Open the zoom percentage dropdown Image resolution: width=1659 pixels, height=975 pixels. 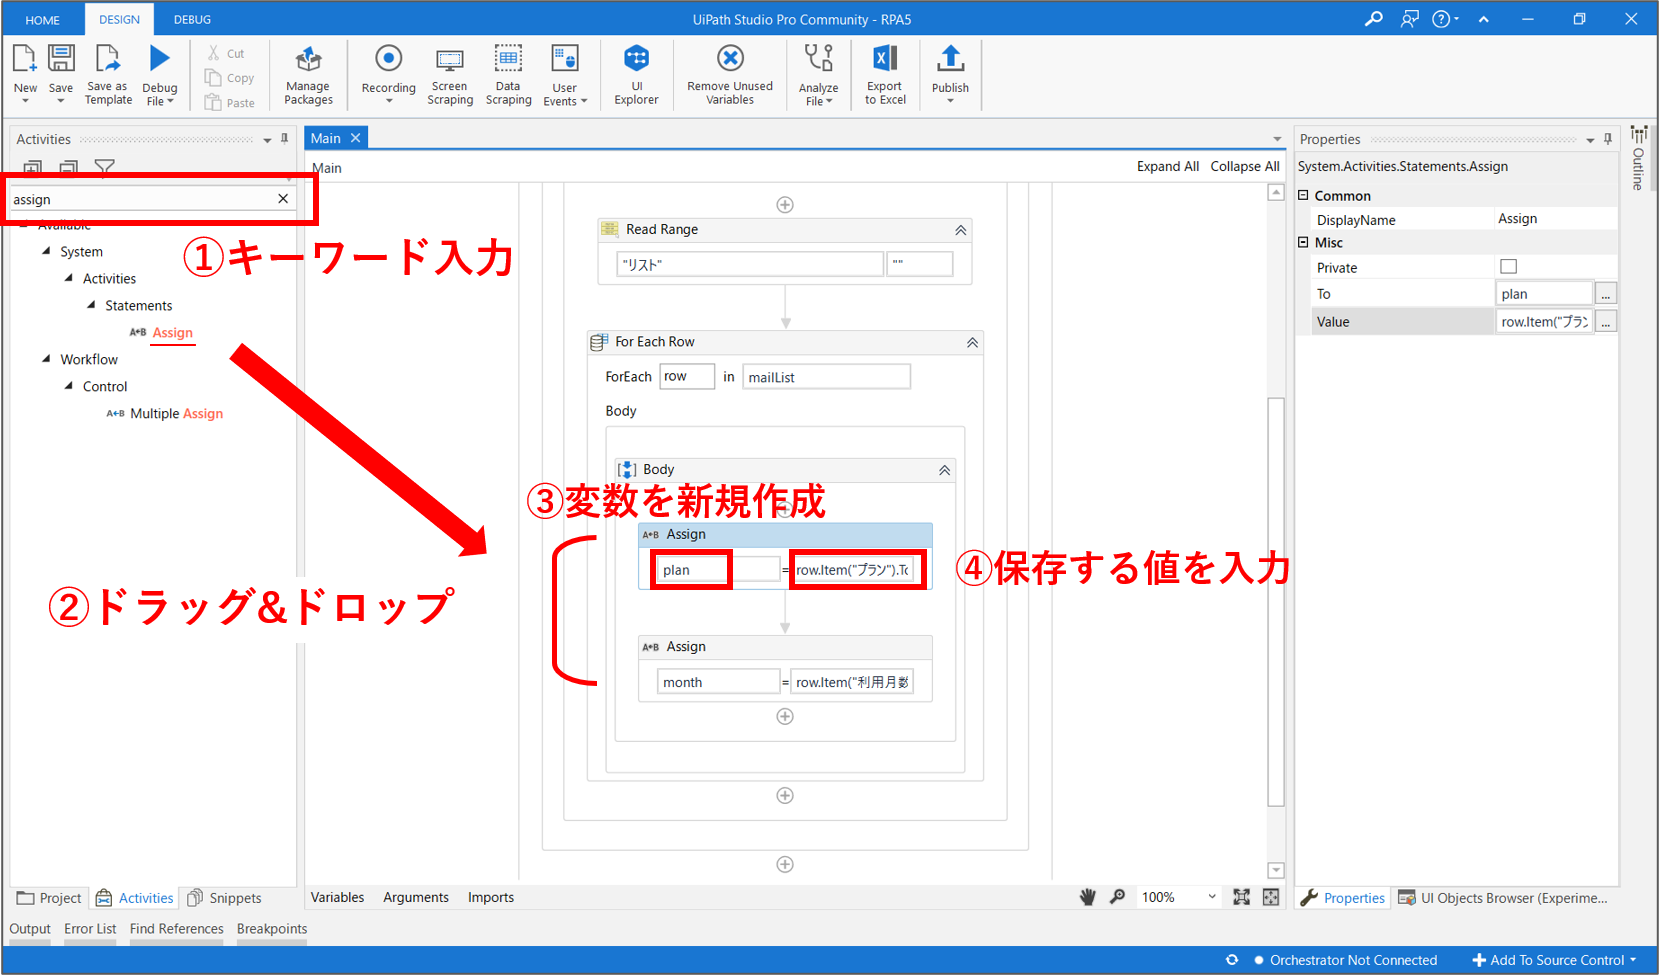[1212, 897]
